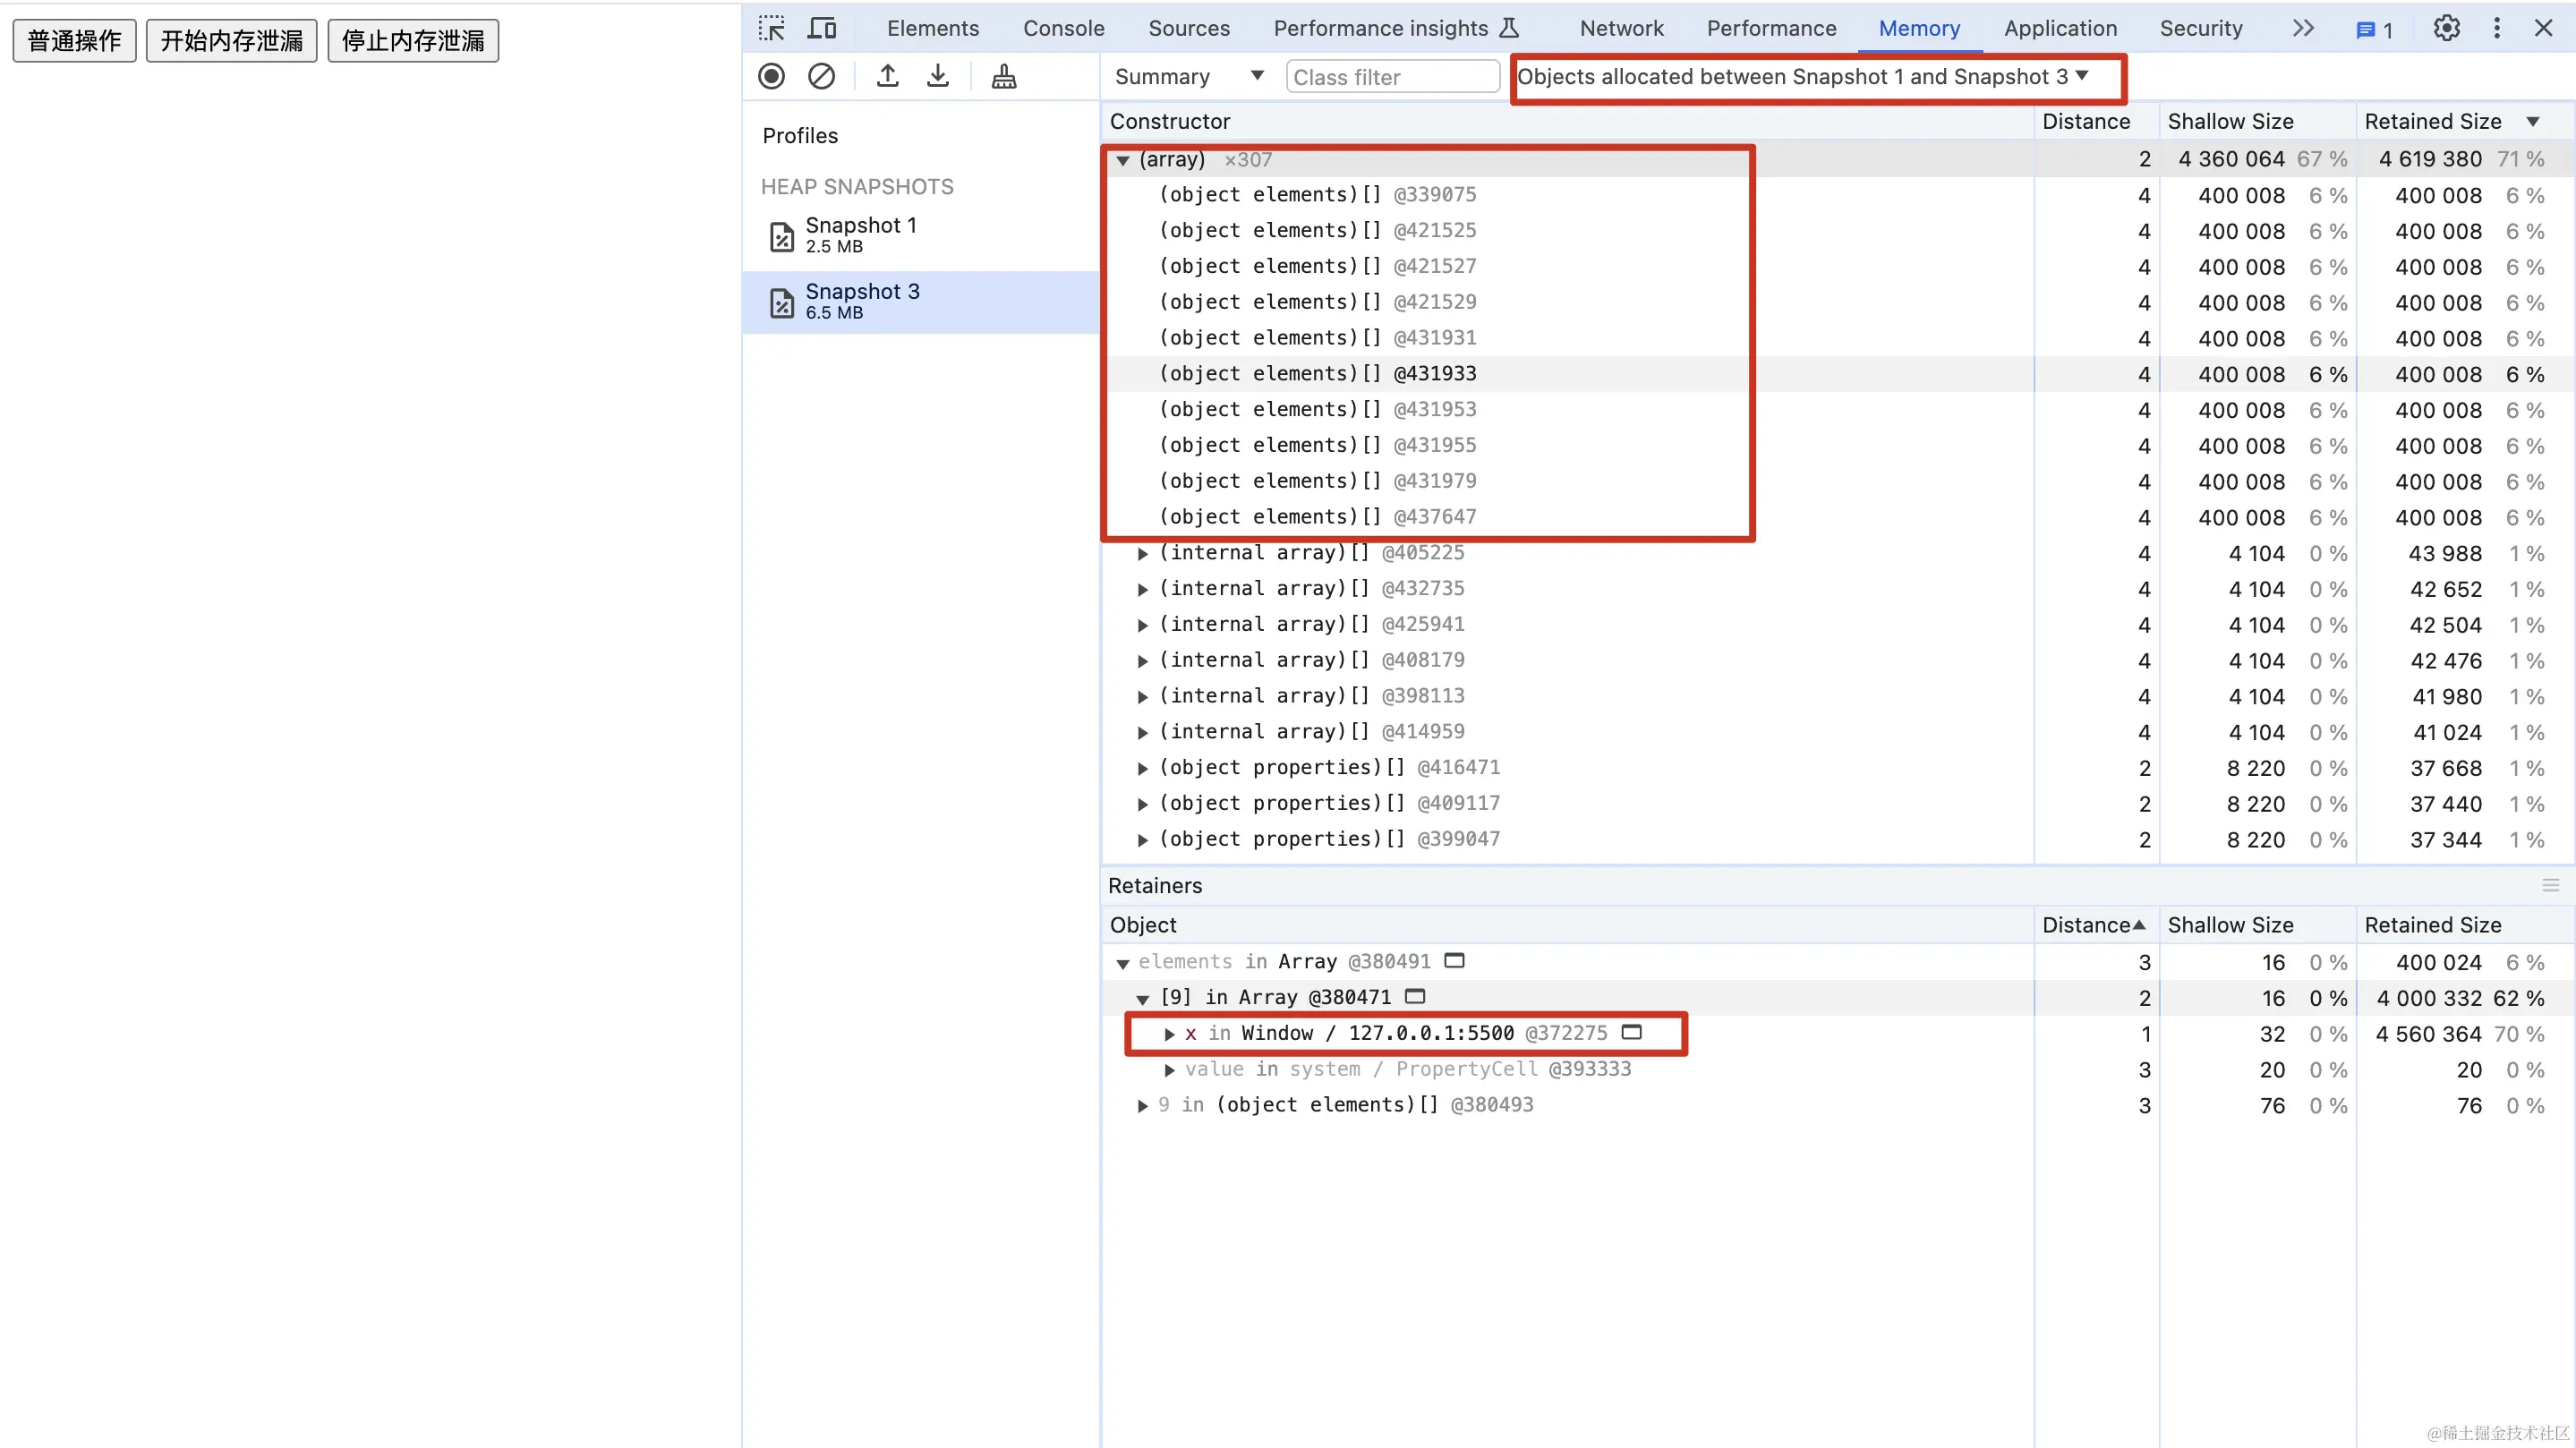Select the inspect element picker icon
The image size is (2576, 1448).
[x=771, y=28]
